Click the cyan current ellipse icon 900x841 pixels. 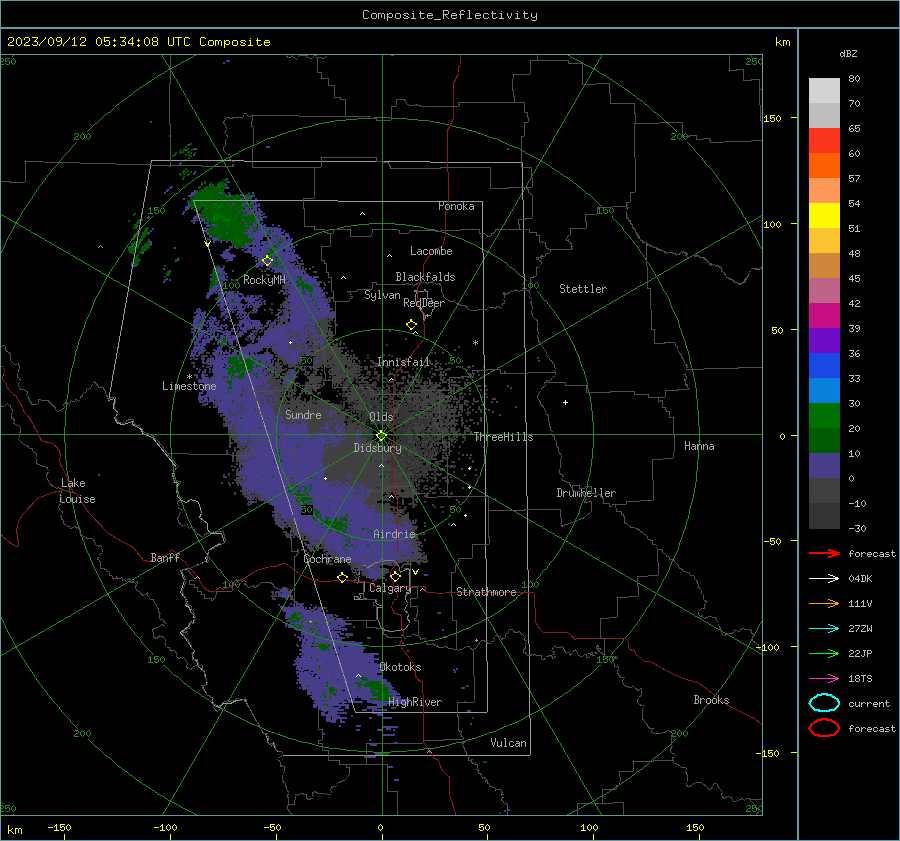coord(824,703)
